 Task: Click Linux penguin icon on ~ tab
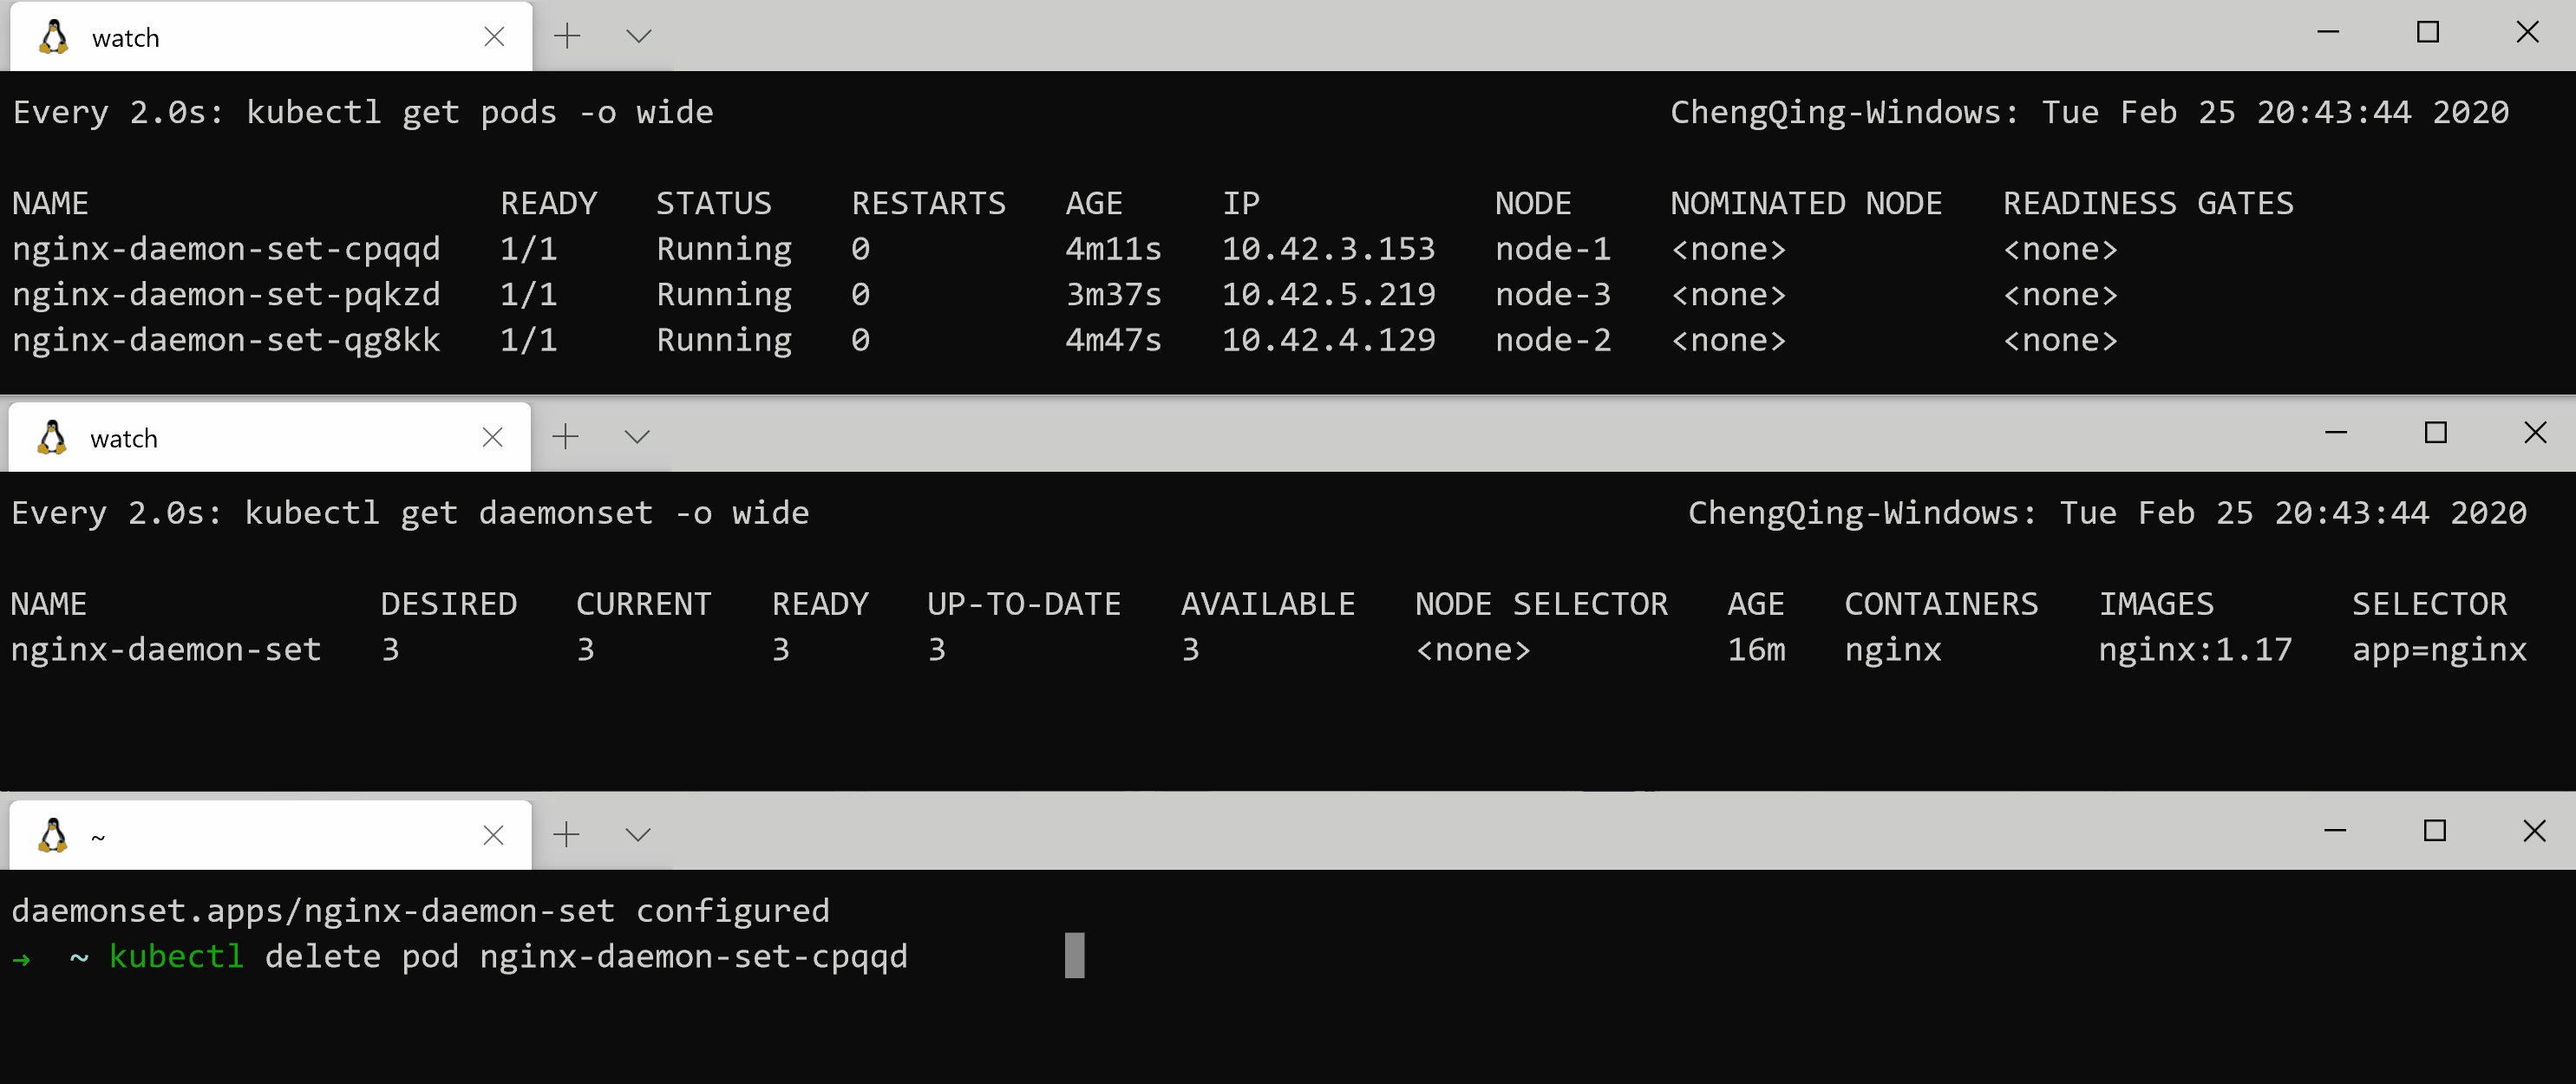pos(53,835)
